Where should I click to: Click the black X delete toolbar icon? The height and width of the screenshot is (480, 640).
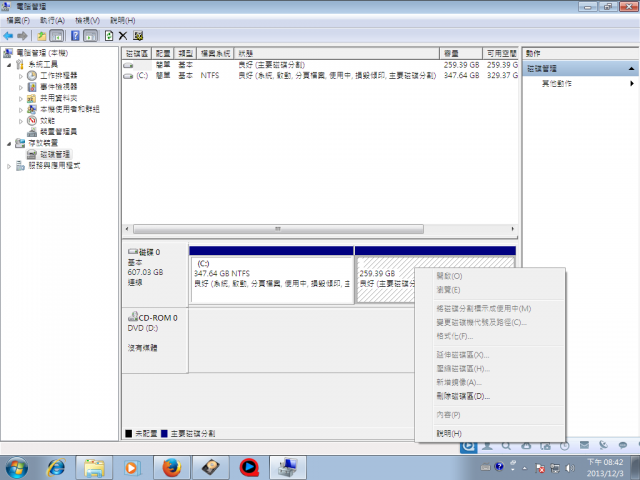pos(123,36)
